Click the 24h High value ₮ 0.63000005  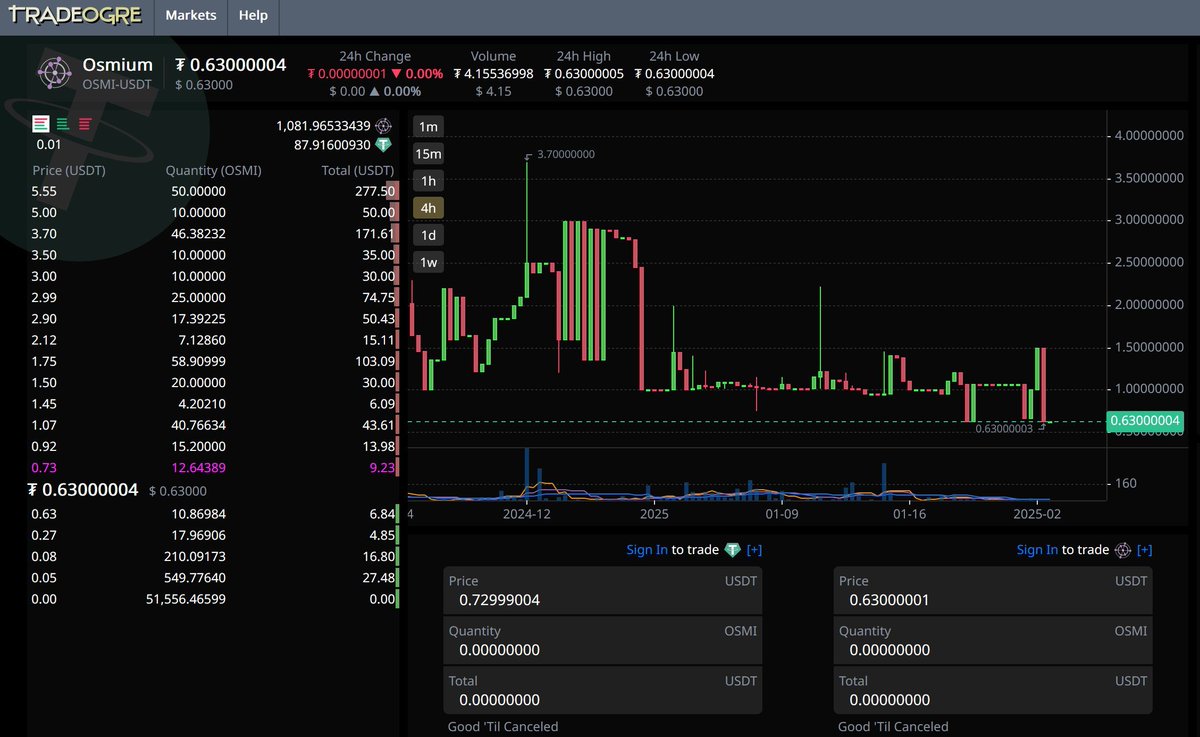[x=584, y=74]
